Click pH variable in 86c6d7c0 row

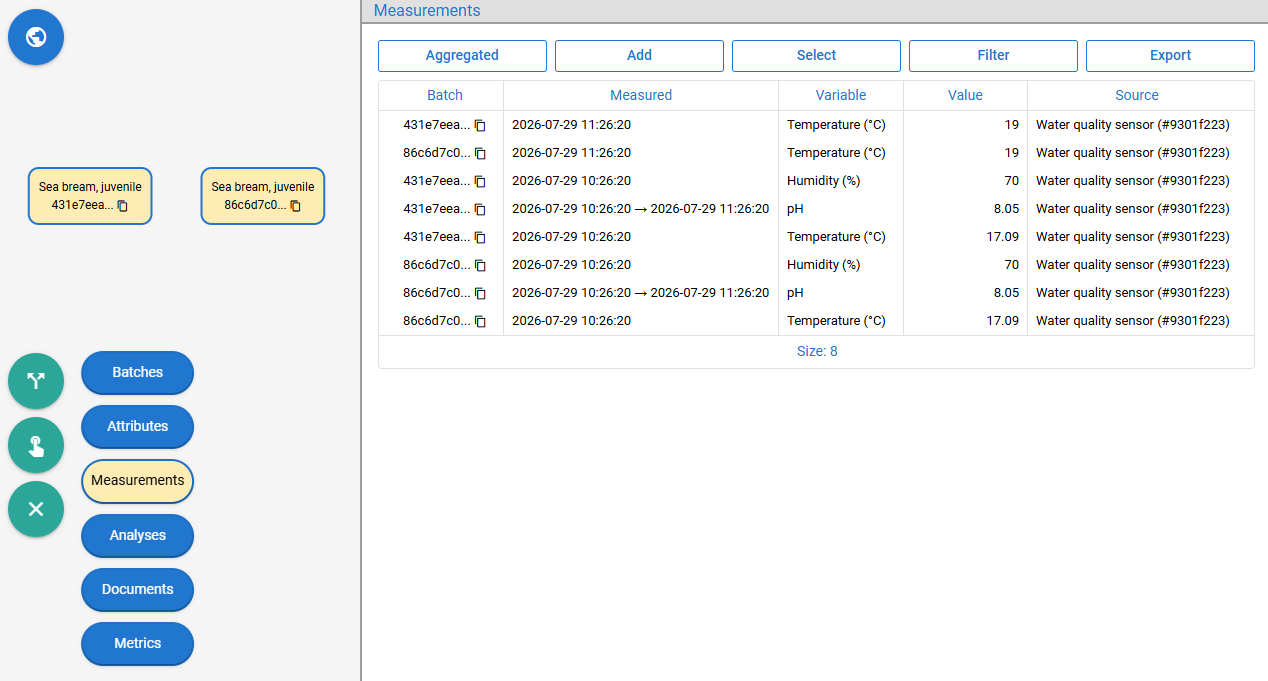click(x=795, y=293)
